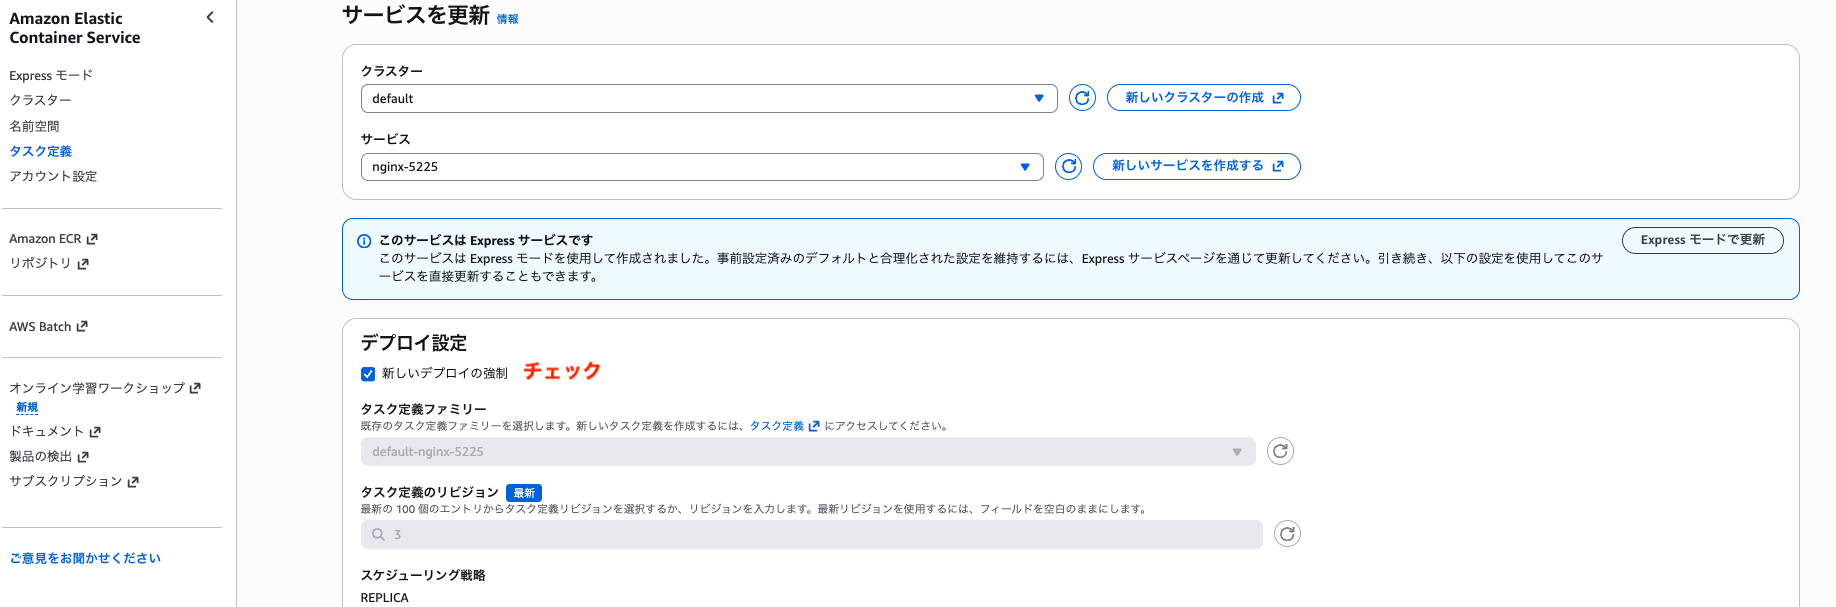Open アカウント設定 in the sidebar
The height and width of the screenshot is (607, 1836).
(53, 176)
